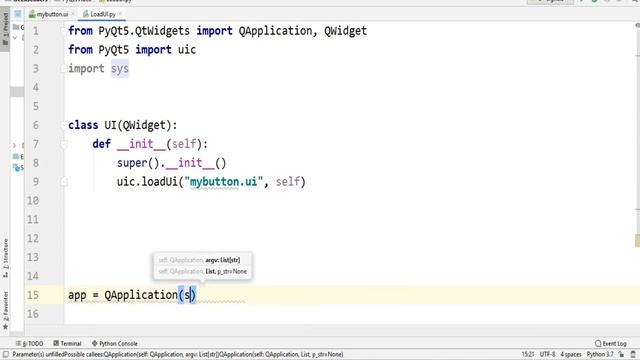Open the Python 3.7 interpreter selector
Image resolution: width=640 pixels, height=360 pixels.
point(600,354)
